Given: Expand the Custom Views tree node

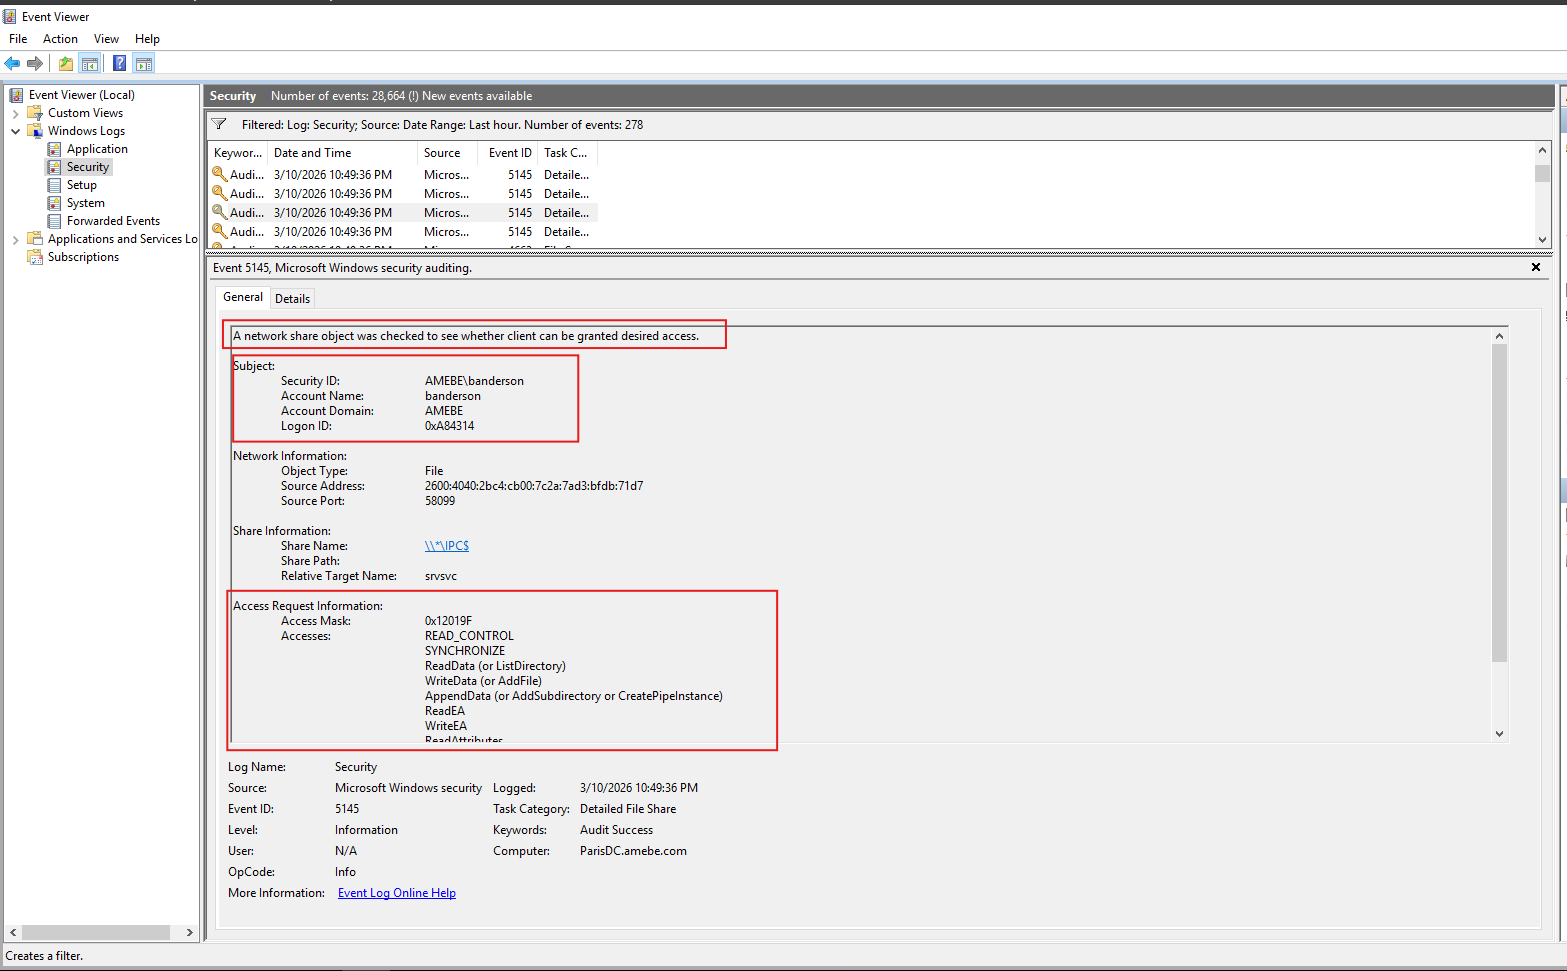Looking at the screenshot, I should [16, 113].
